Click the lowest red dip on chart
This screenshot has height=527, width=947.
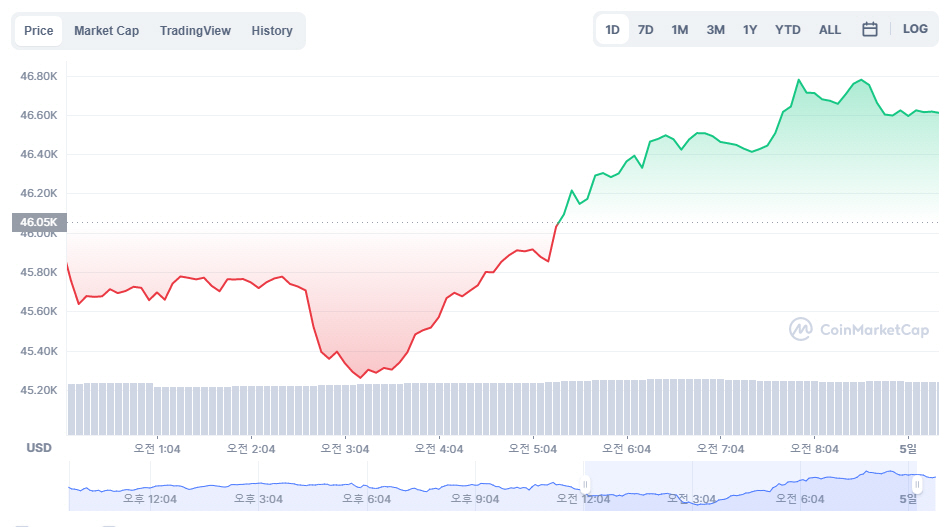[x=361, y=377]
